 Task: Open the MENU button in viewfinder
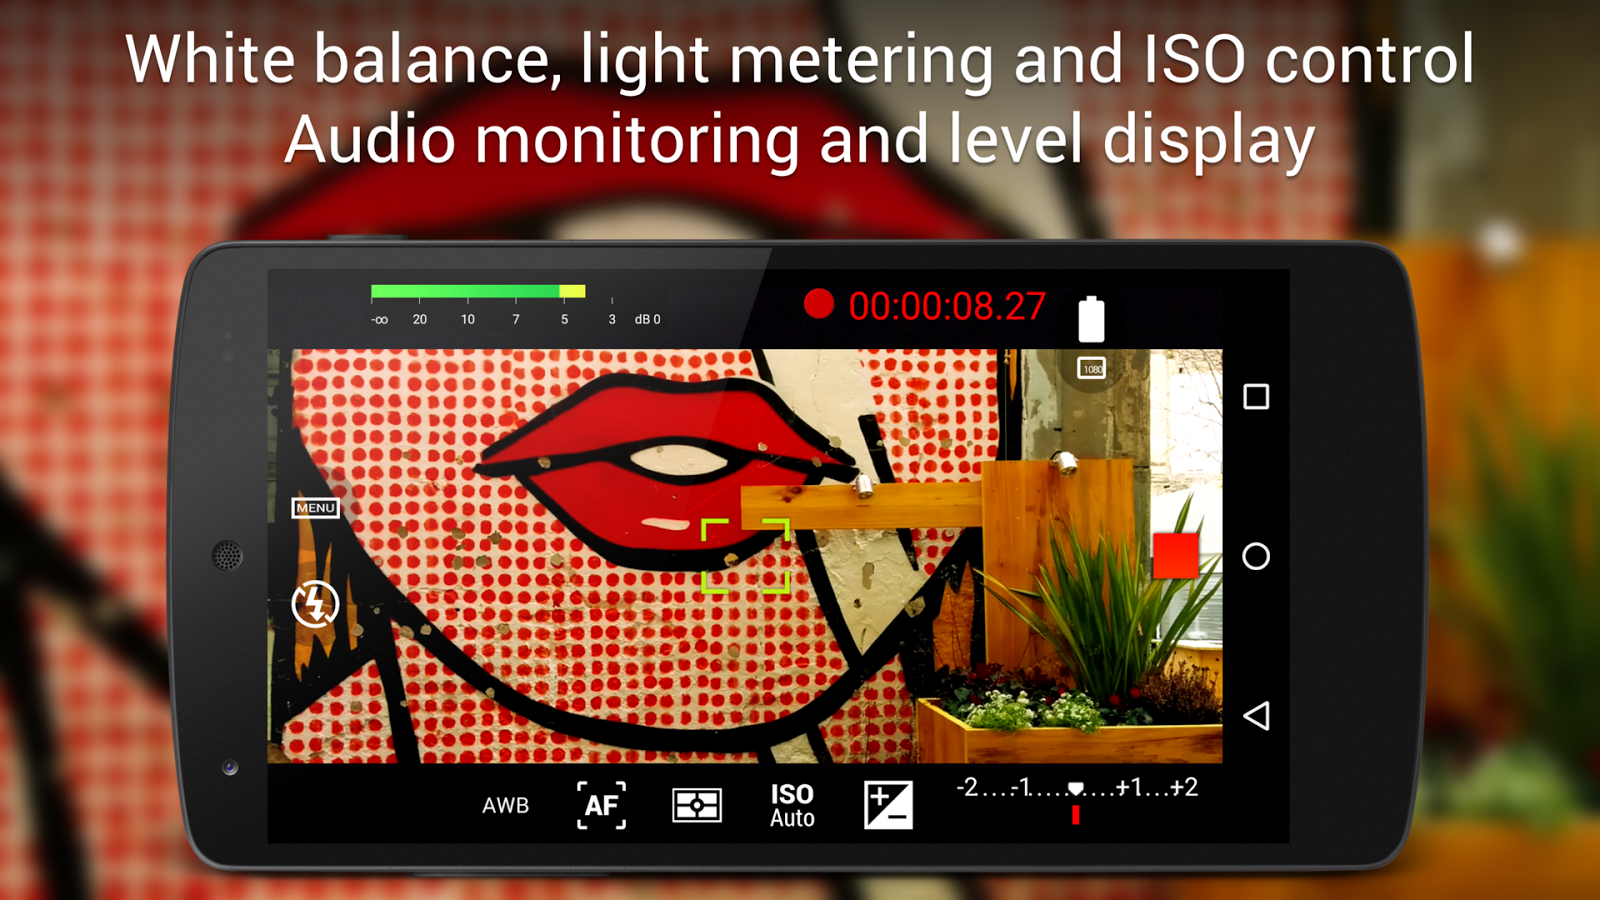click(315, 508)
